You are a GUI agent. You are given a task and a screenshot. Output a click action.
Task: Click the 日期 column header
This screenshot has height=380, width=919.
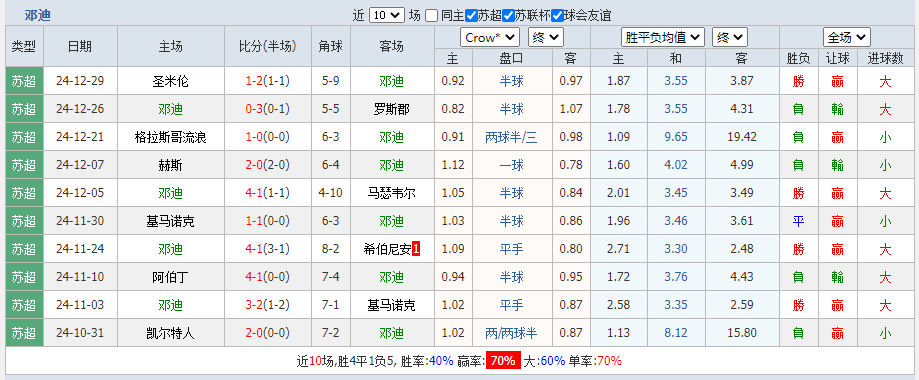point(80,46)
